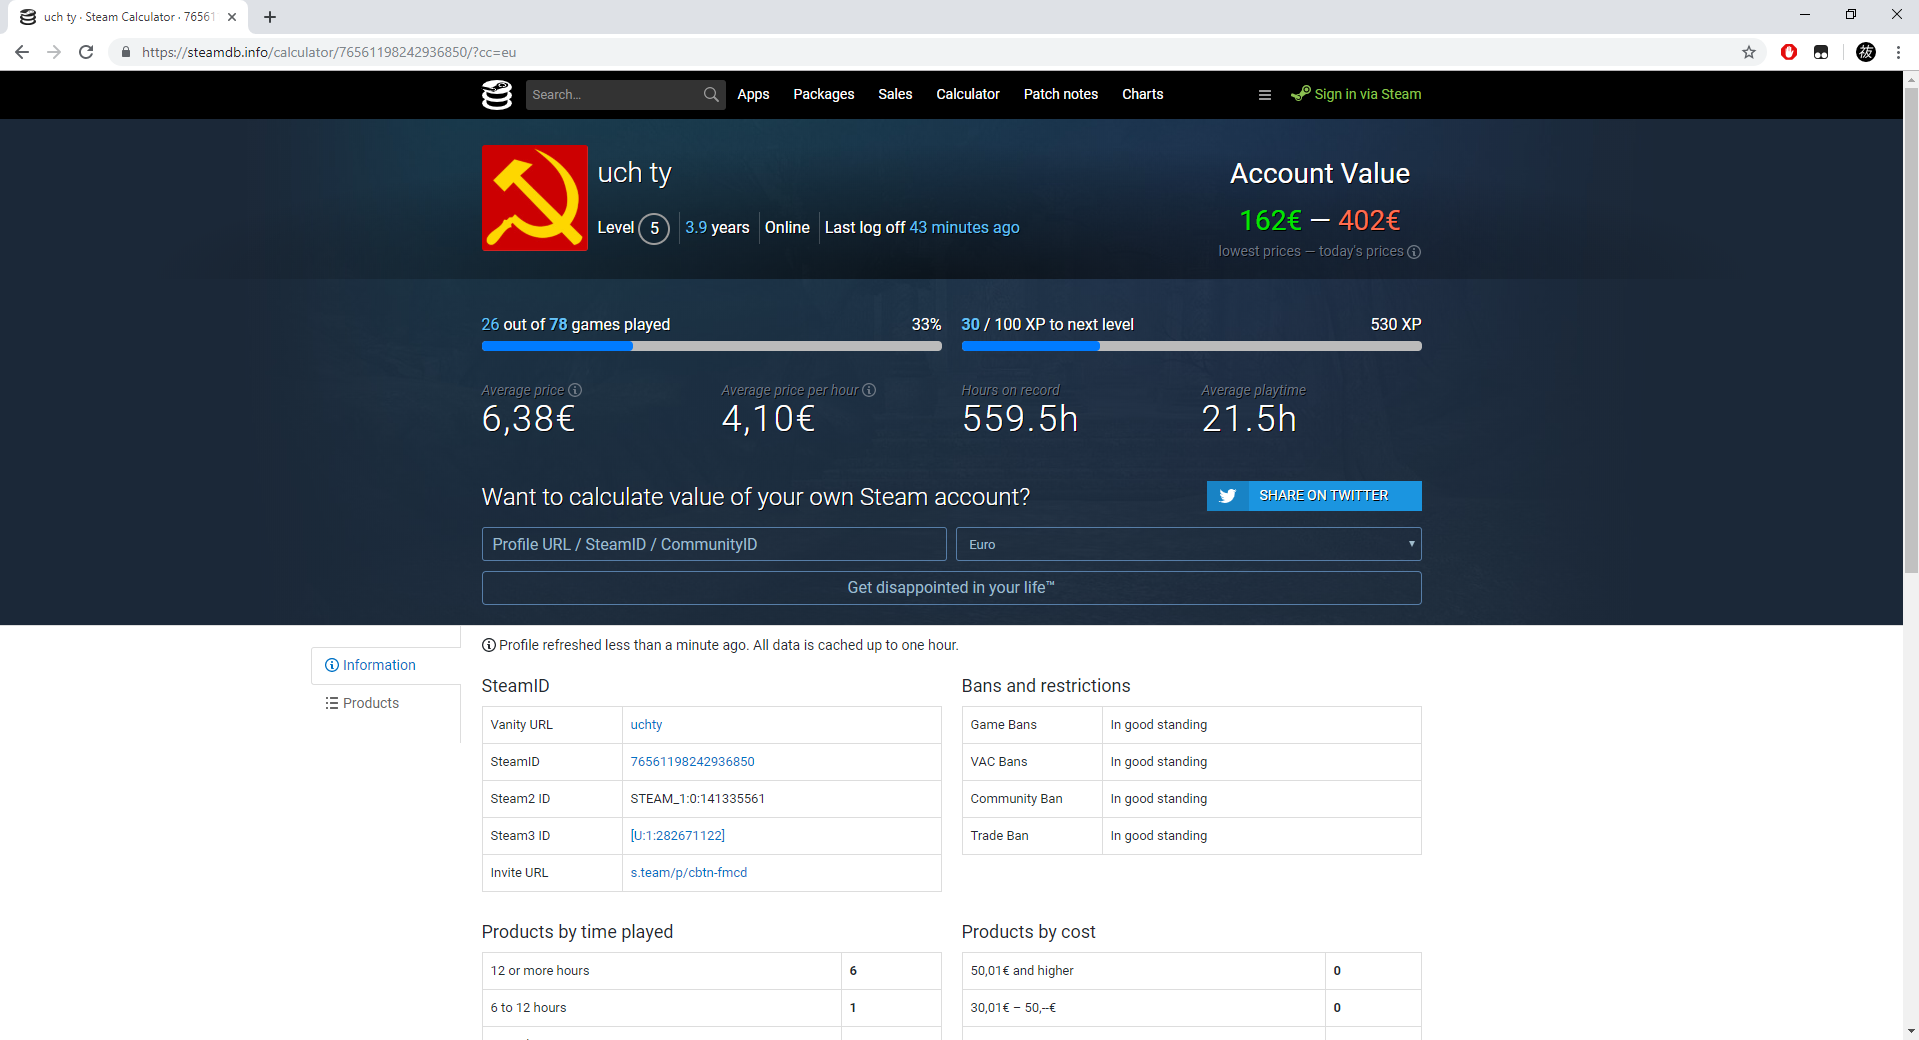Click the 50,01€ and higher row
This screenshot has width=1919, height=1040.
(1191, 971)
